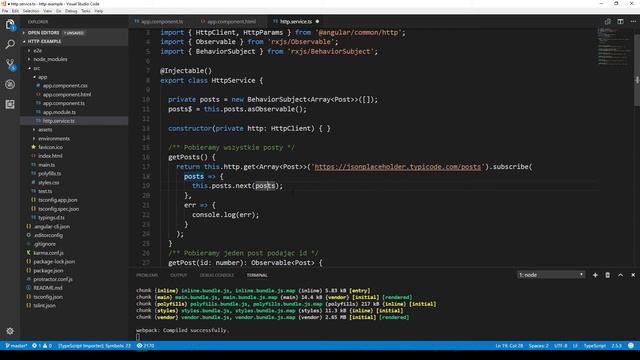The image size is (640, 360).
Task: Click TypeScript version 2.5.3 in status bar
Action: [616, 346]
